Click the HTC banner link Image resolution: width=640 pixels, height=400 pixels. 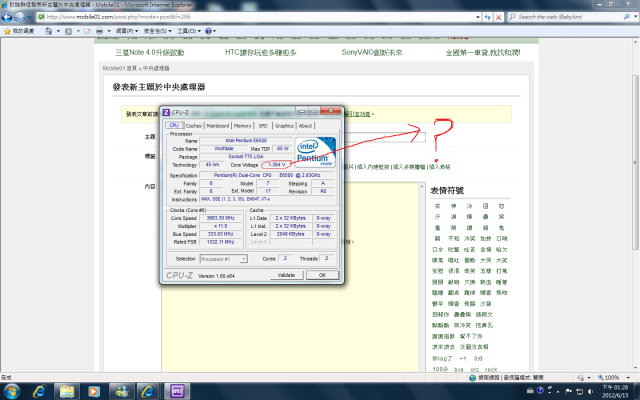pos(260,52)
